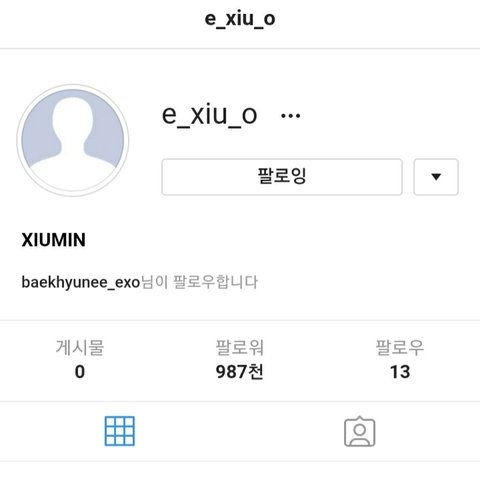
Task: View followers via the 987천 count
Action: pos(240,372)
